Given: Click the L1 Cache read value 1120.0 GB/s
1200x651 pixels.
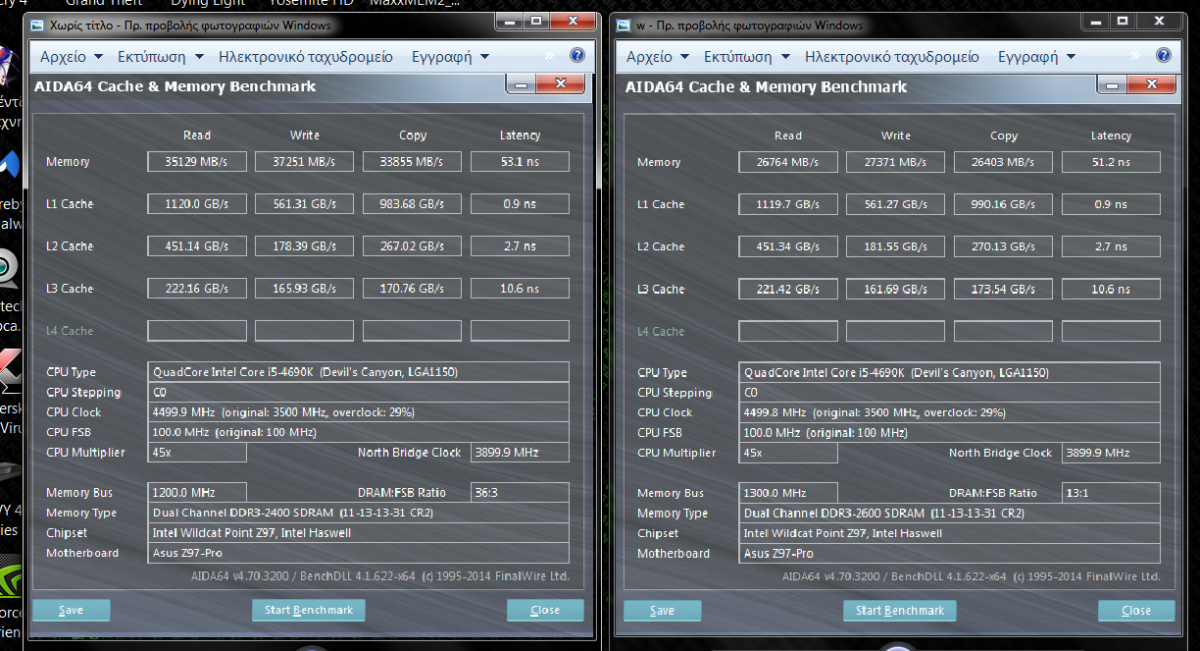Looking at the screenshot, I should click(x=196, y=204).
